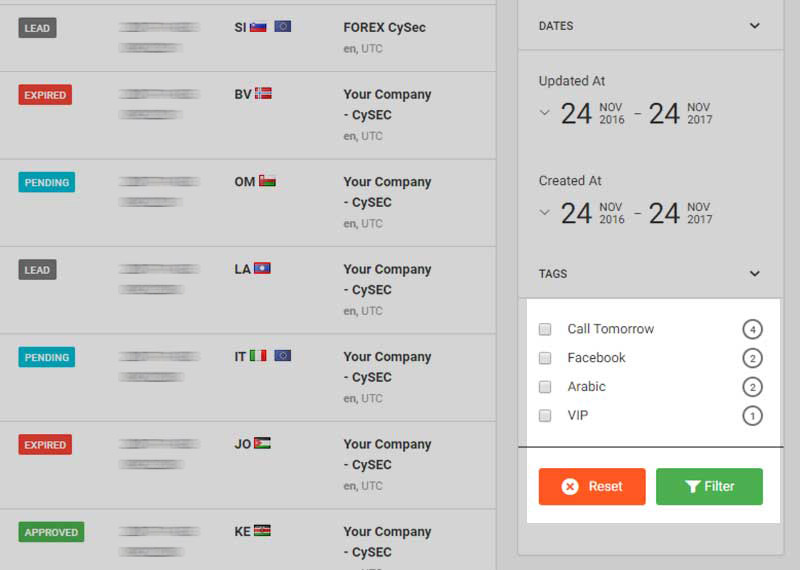The image size is (800, 570).
Task: Click the Laos flag icon next to LA
Action: (262, 269)
